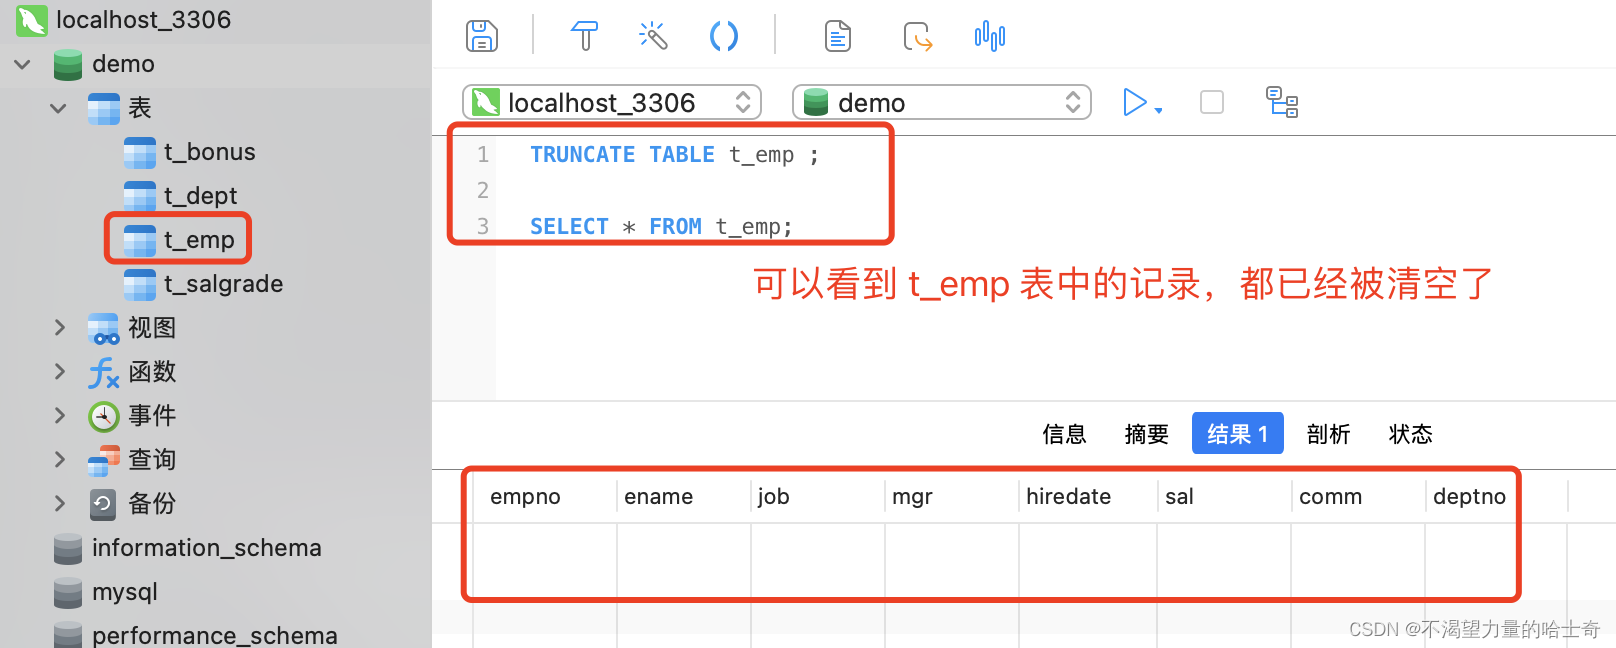Click the 视图 views glasses icon
1616x648 pixels.
104,328
